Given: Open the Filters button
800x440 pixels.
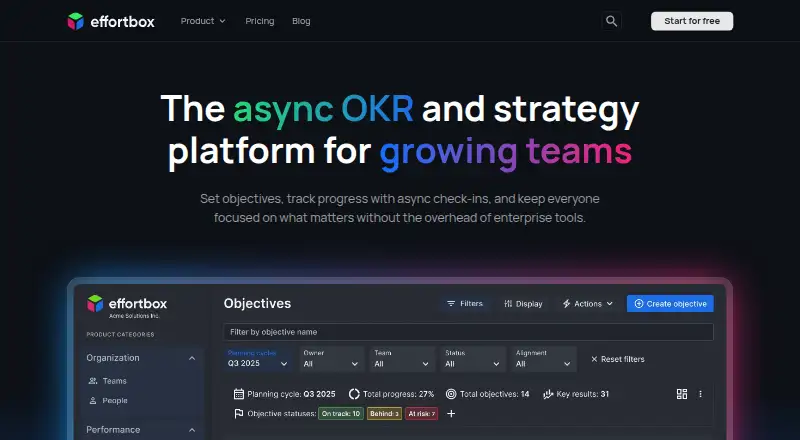Looking at the screenshot, I should [465, 304].
